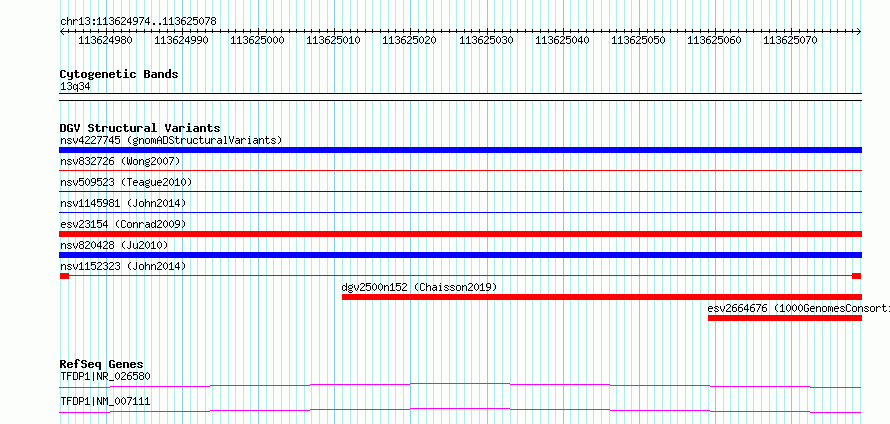Click the red bar under dgv2500n152

602,297
